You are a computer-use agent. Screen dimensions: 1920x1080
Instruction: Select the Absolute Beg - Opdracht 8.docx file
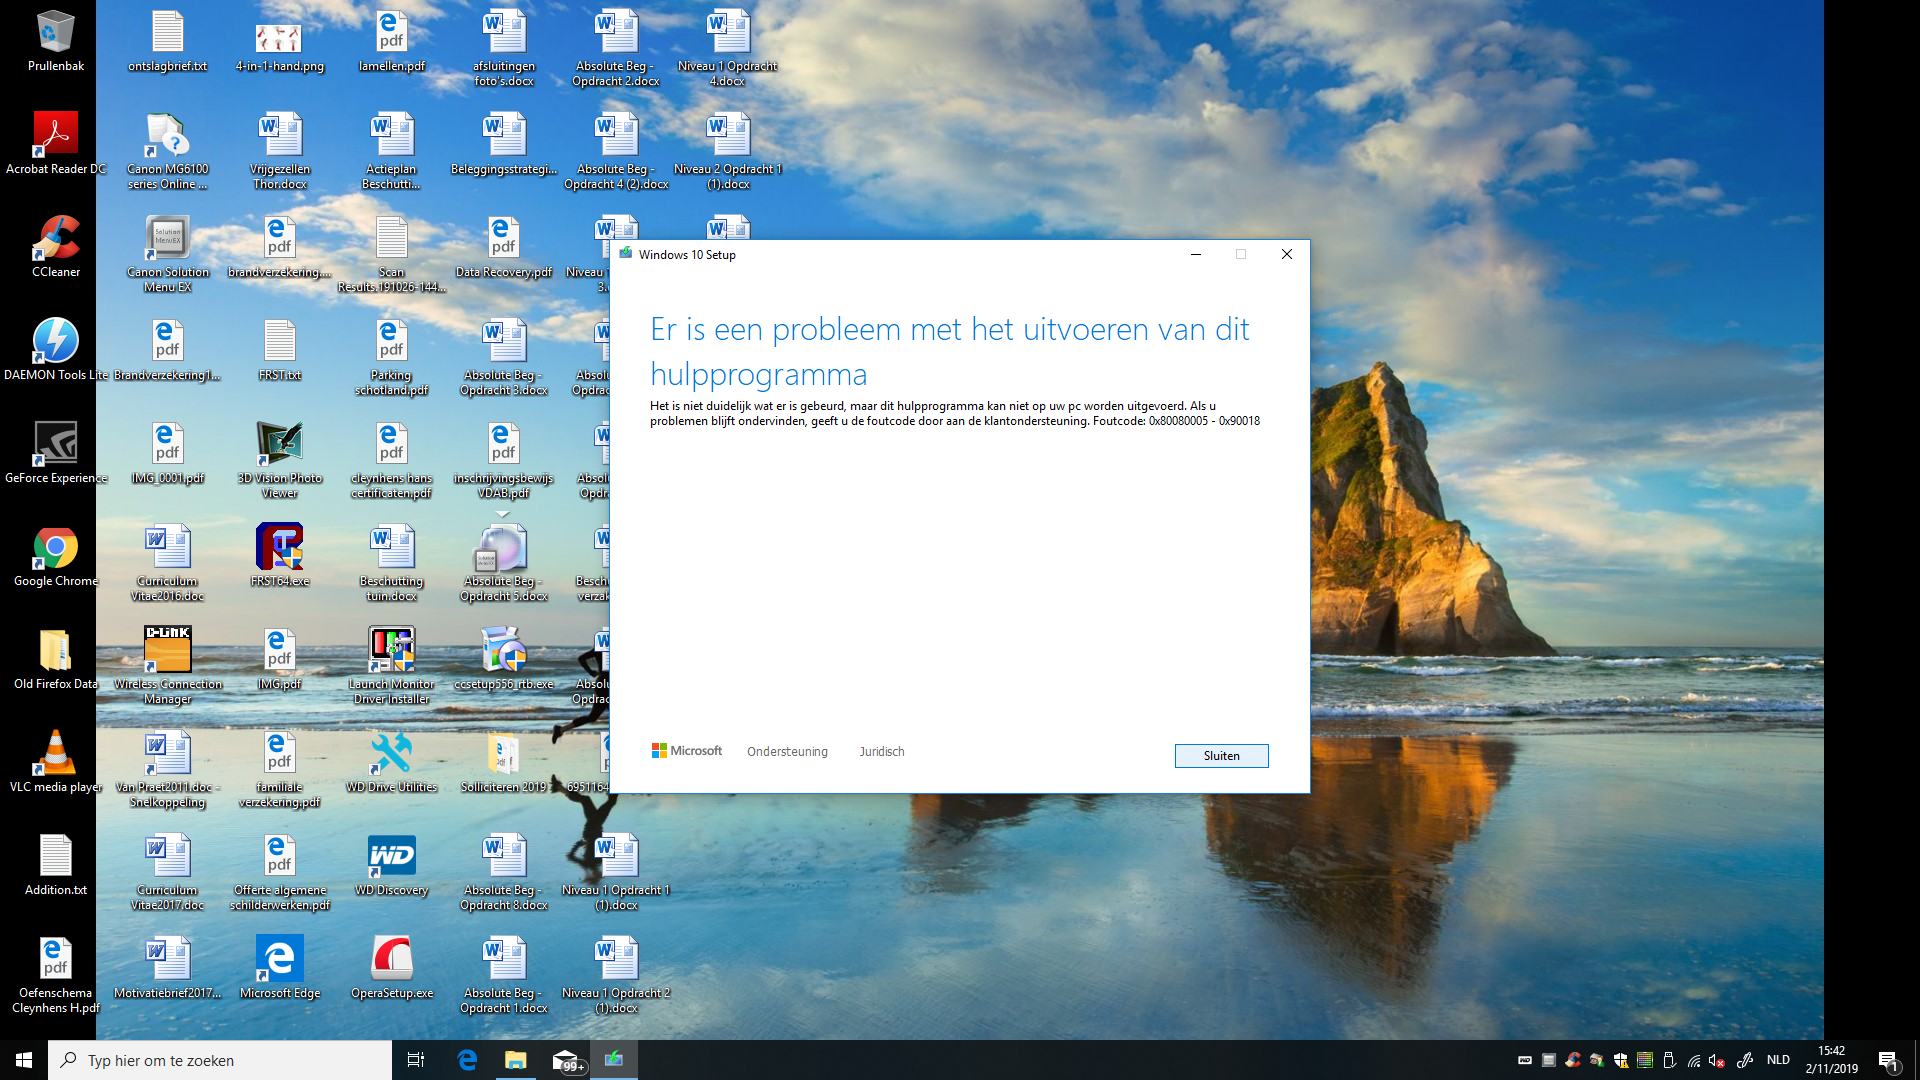504,872
